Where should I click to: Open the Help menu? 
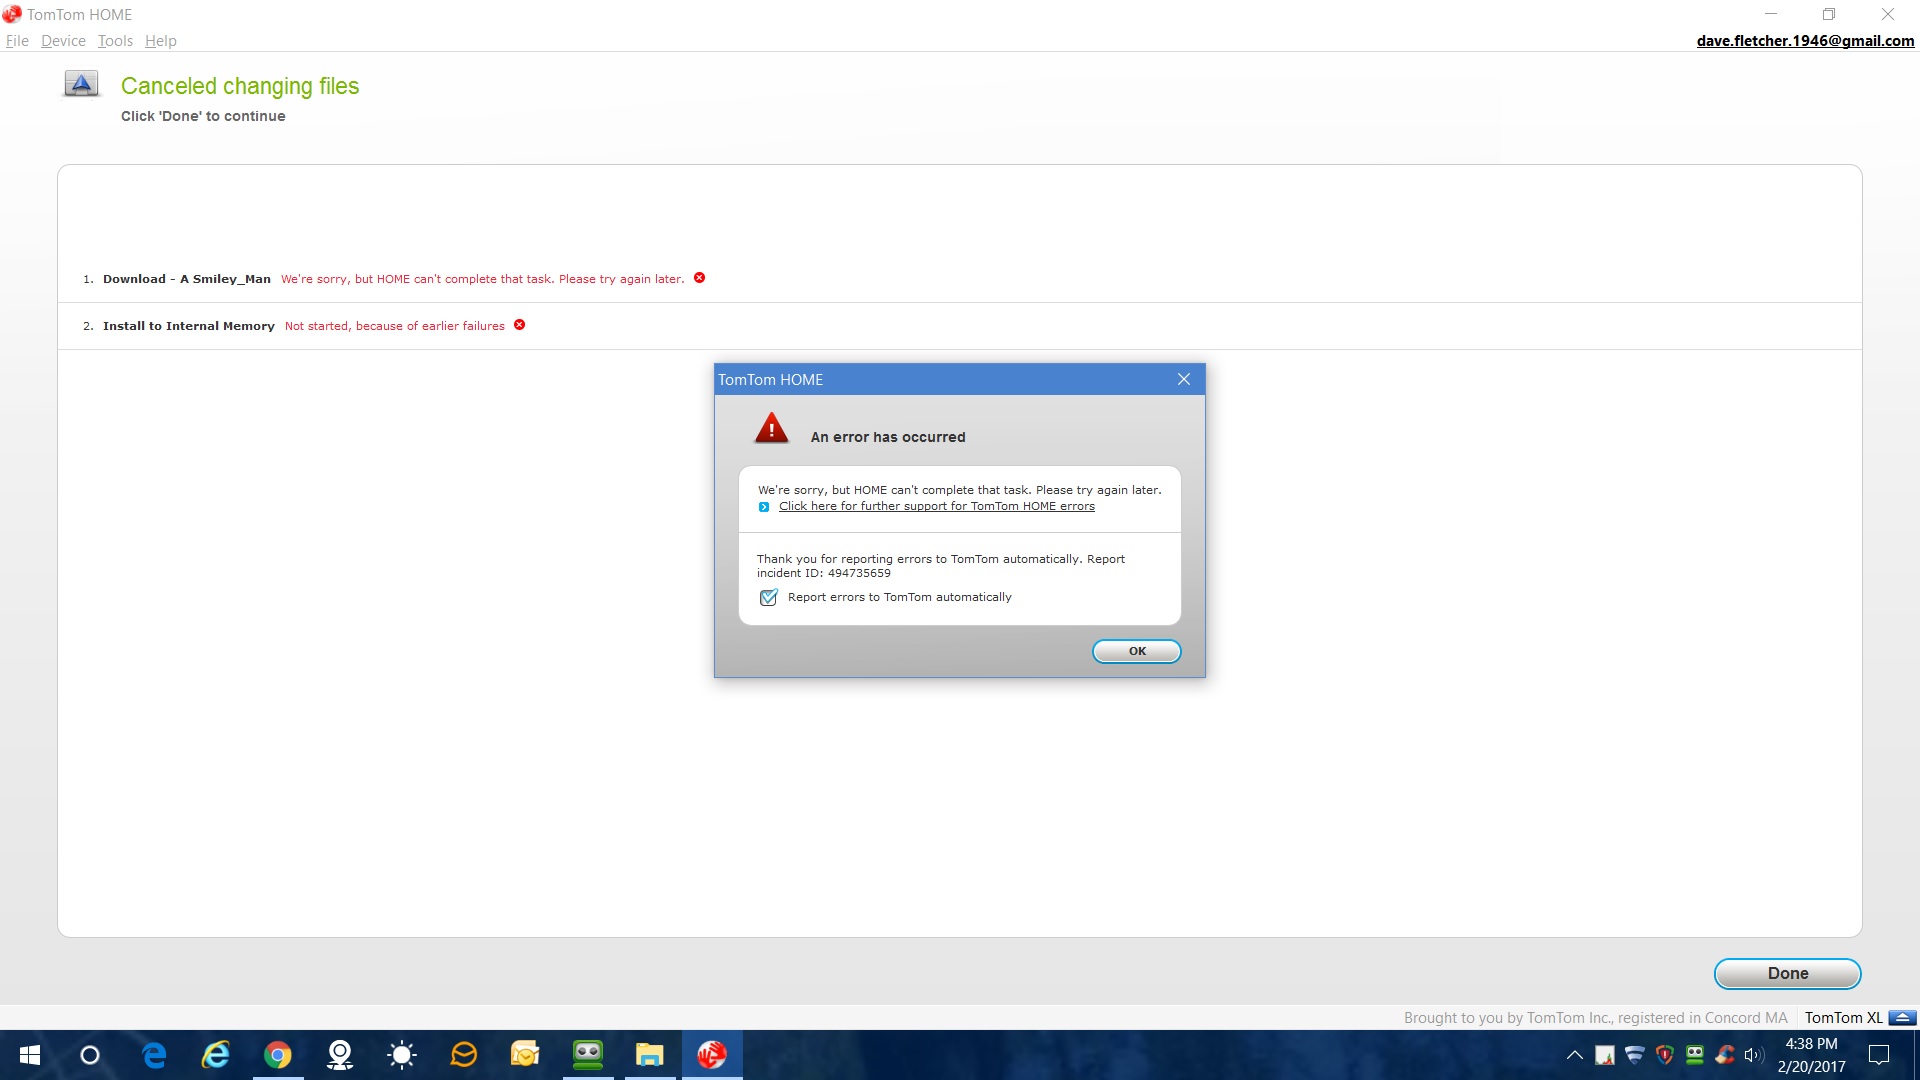(160, 41)
